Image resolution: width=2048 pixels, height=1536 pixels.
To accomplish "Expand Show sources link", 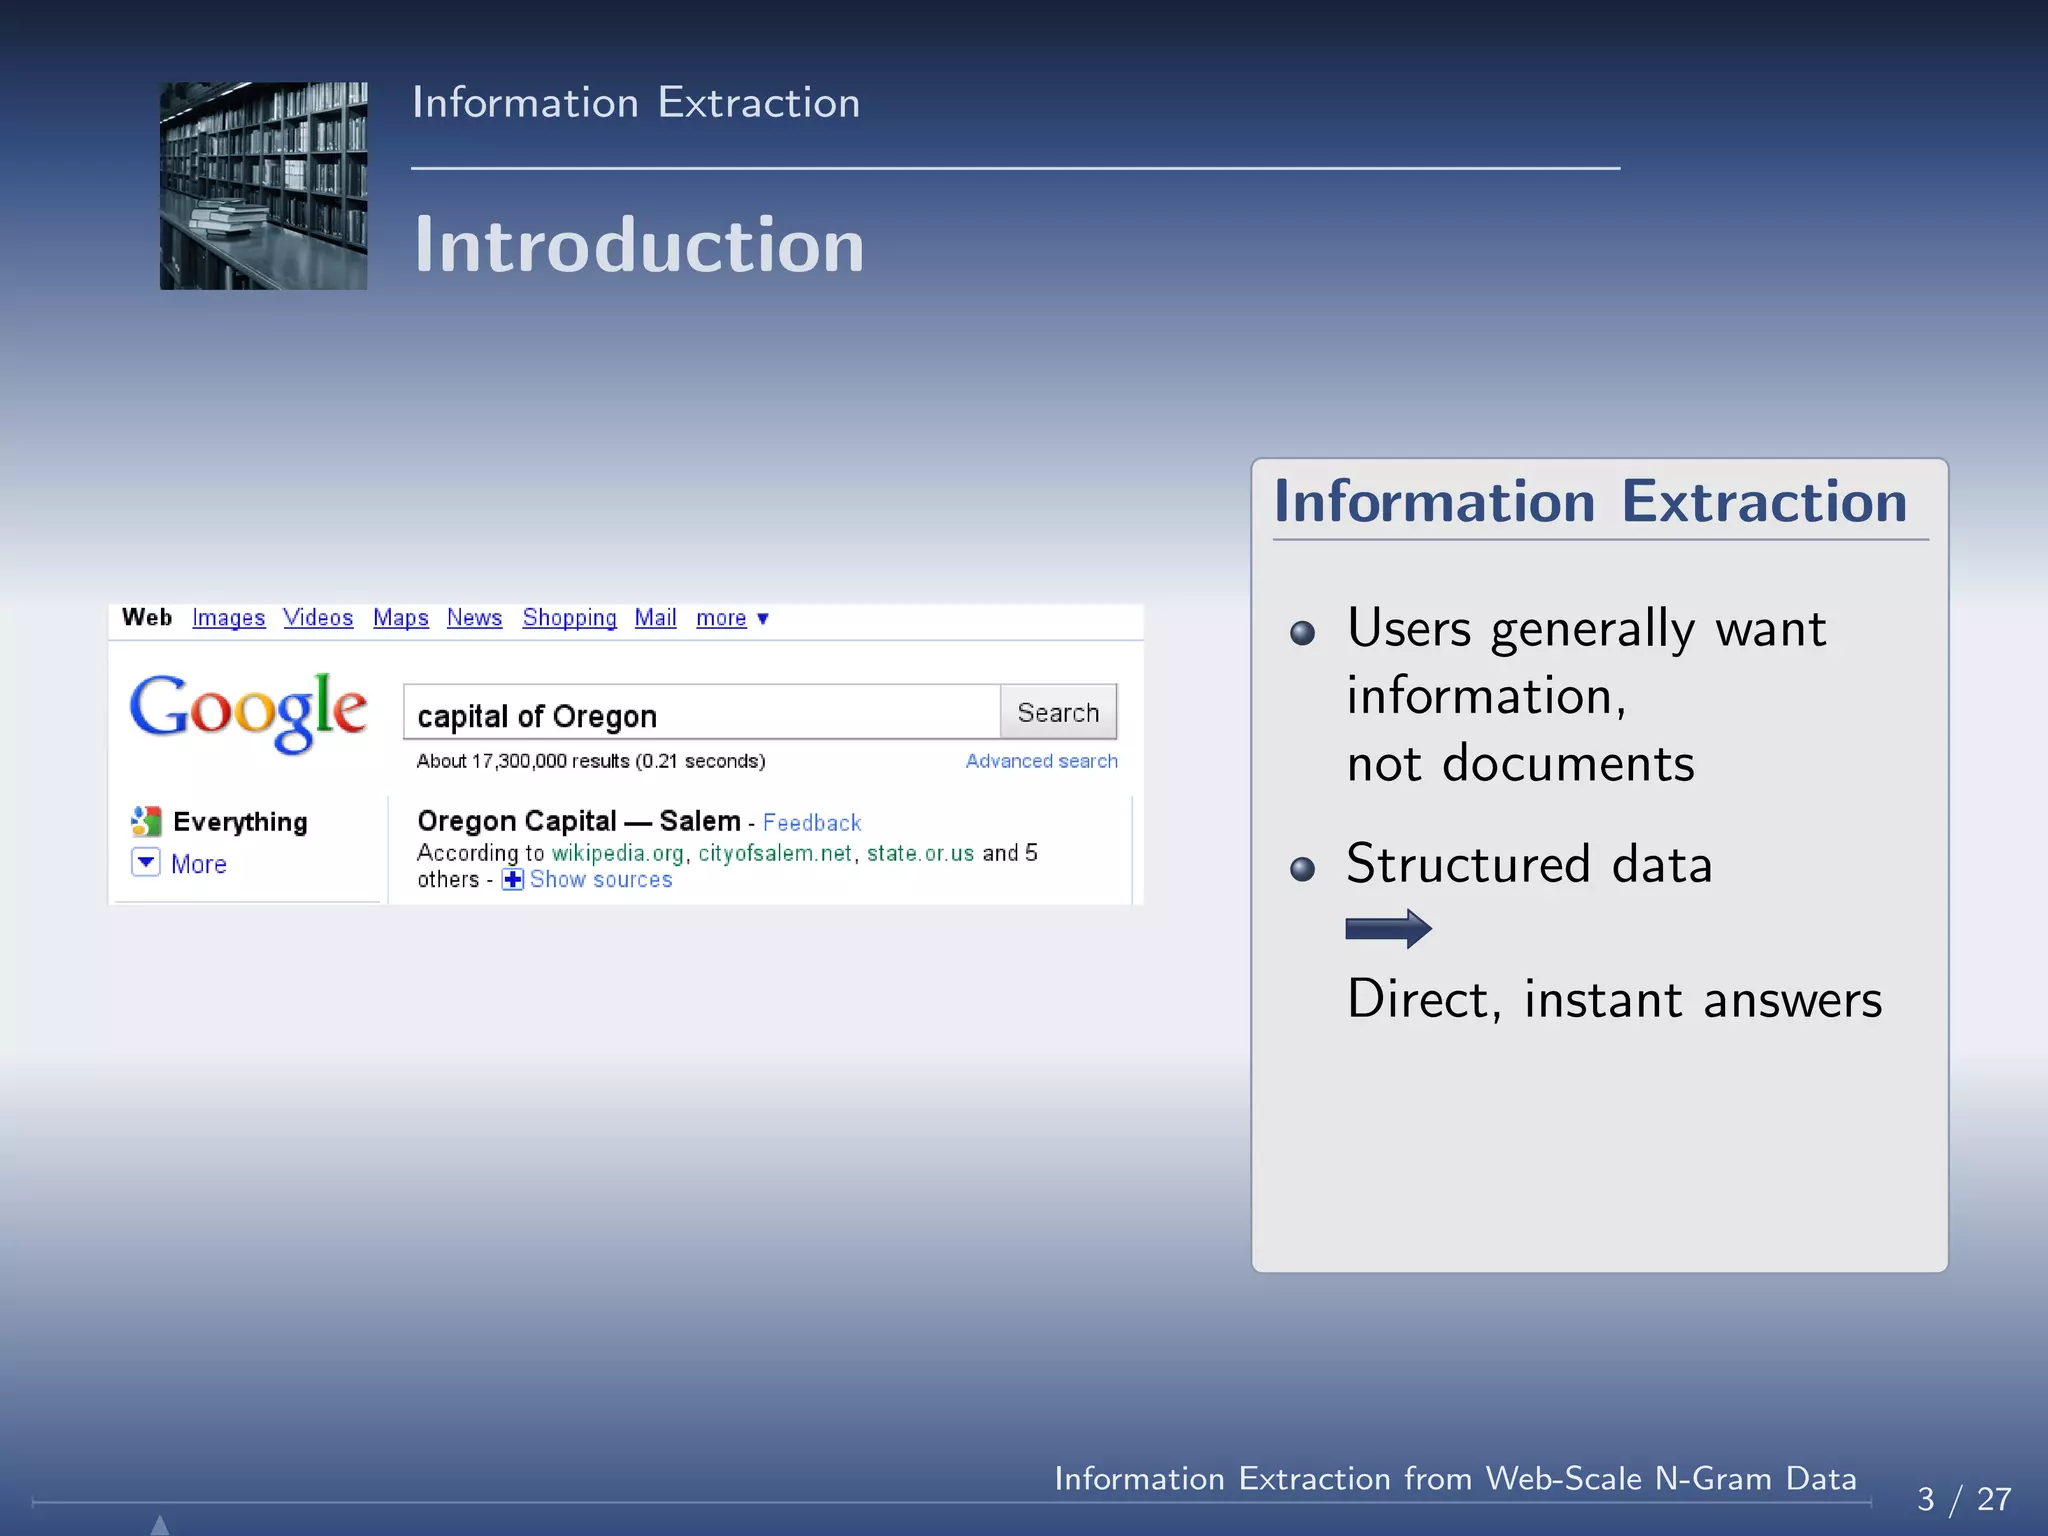I will click(x=600, y=880).
